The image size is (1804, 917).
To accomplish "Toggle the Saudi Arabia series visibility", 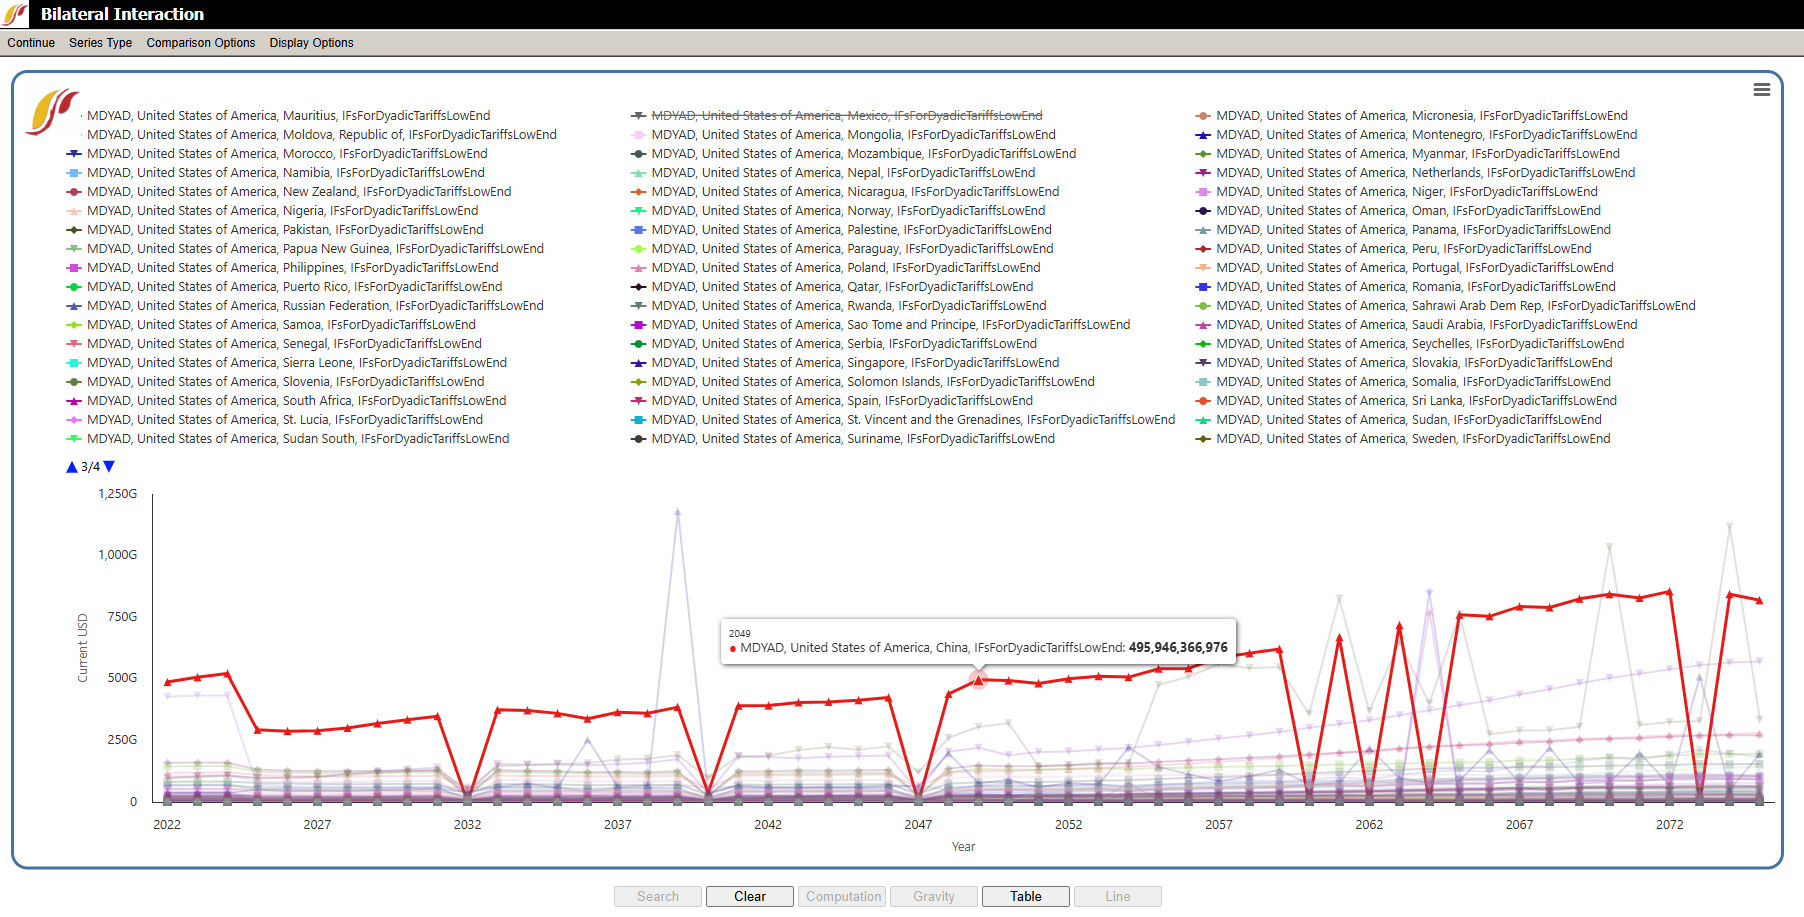I will pyautogui.click(x=1426, y=325).
